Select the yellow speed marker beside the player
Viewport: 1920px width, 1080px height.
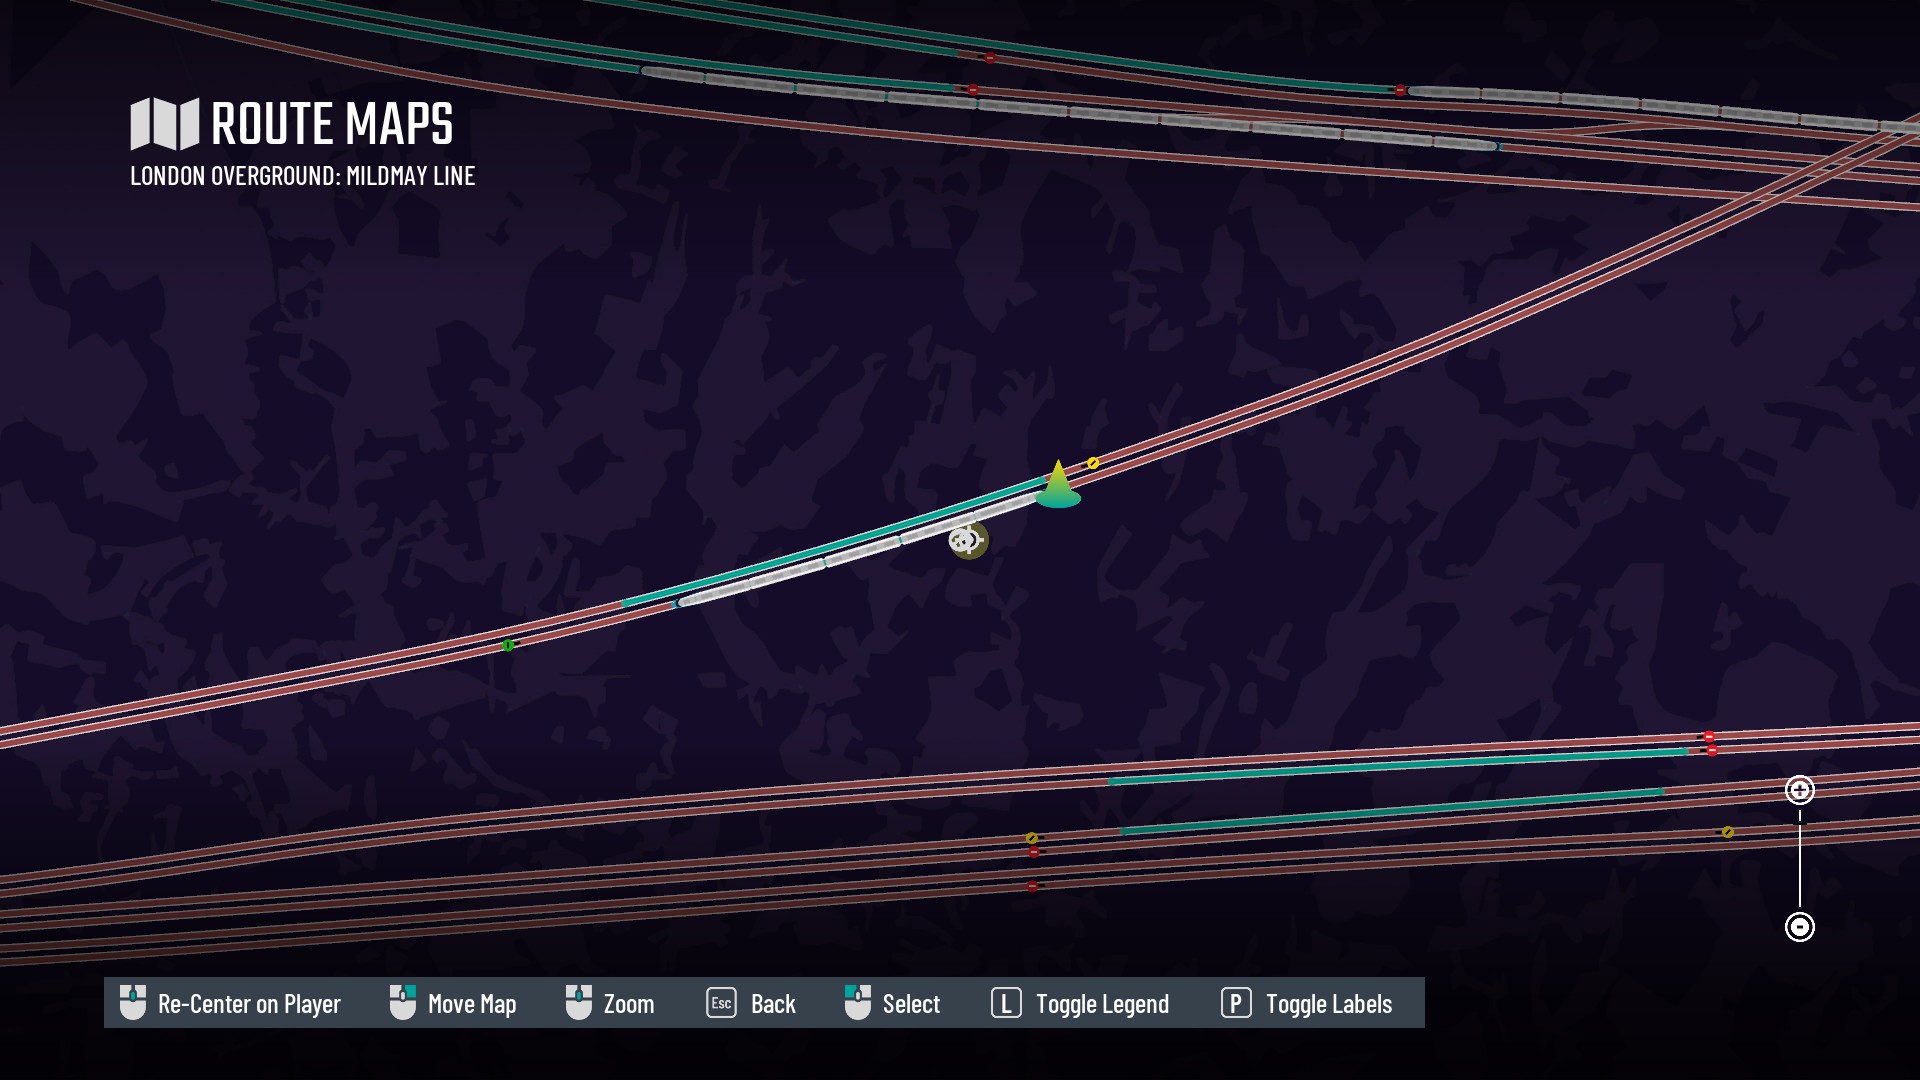(x=1093, y=463)
